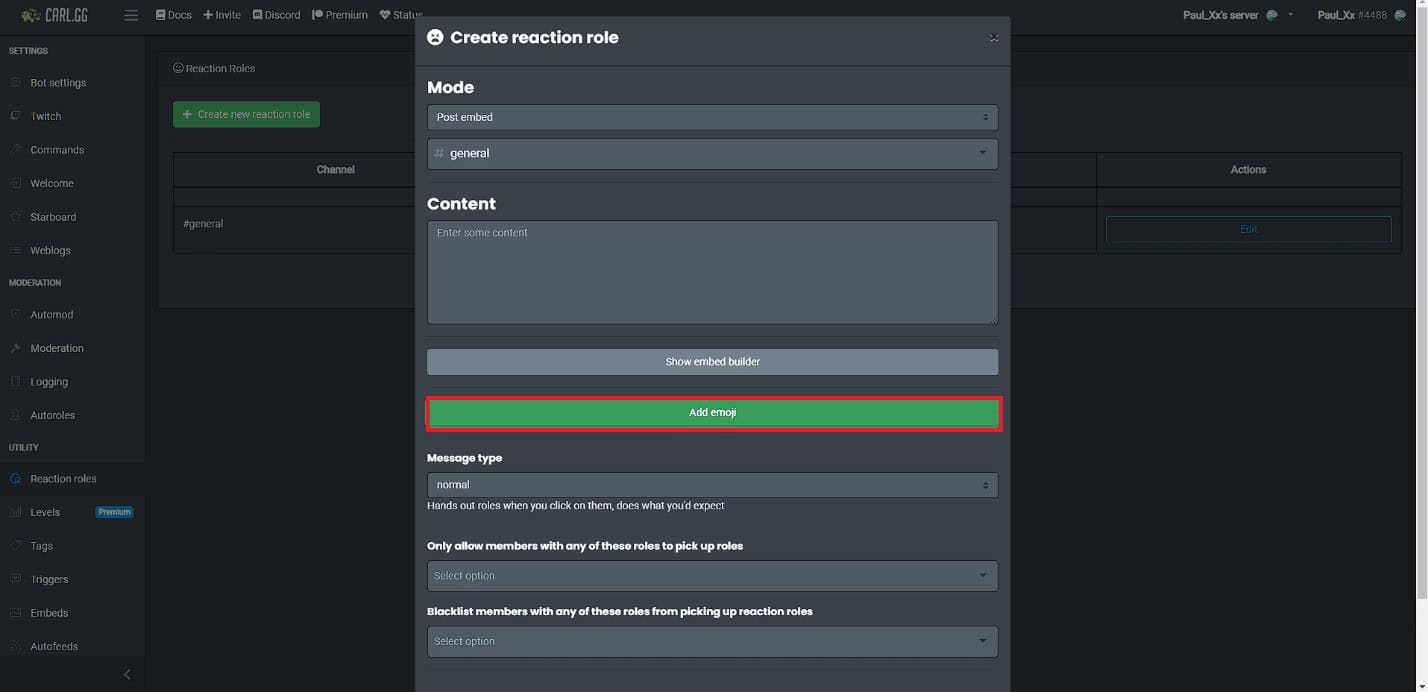The width and height of the screenshot is (1428, 692).
Task: Click Show embed builder button
Action: (x=712, y=362)
